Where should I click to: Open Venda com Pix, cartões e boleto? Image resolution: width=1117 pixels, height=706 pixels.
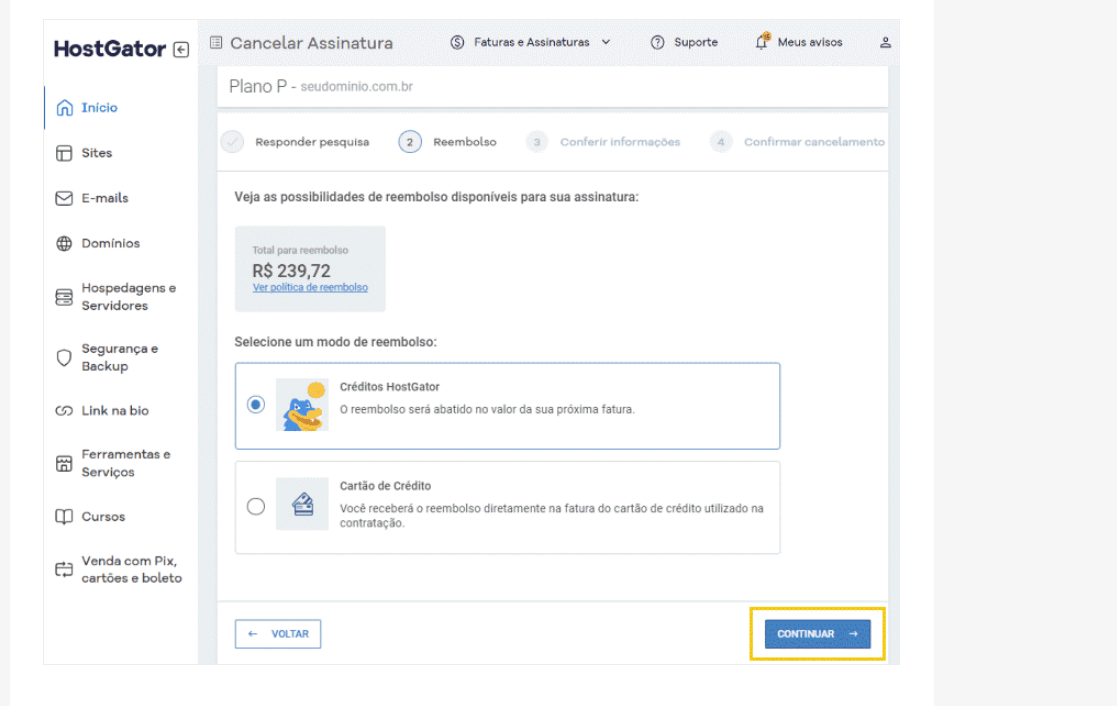pyautogui.click(x=132, y=570)
